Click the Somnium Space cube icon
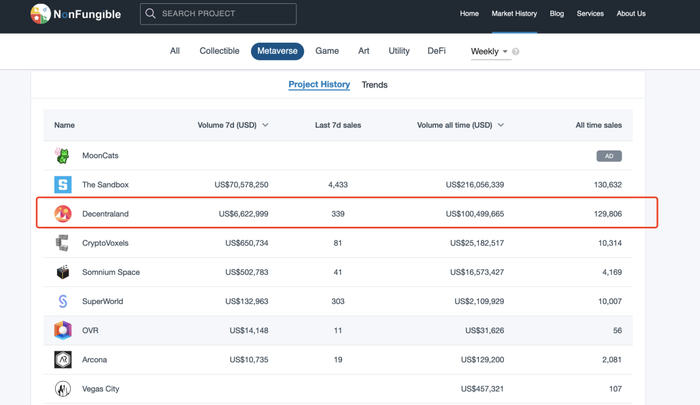700x405 pixels. pyautogui.click(x=62, y=272)
